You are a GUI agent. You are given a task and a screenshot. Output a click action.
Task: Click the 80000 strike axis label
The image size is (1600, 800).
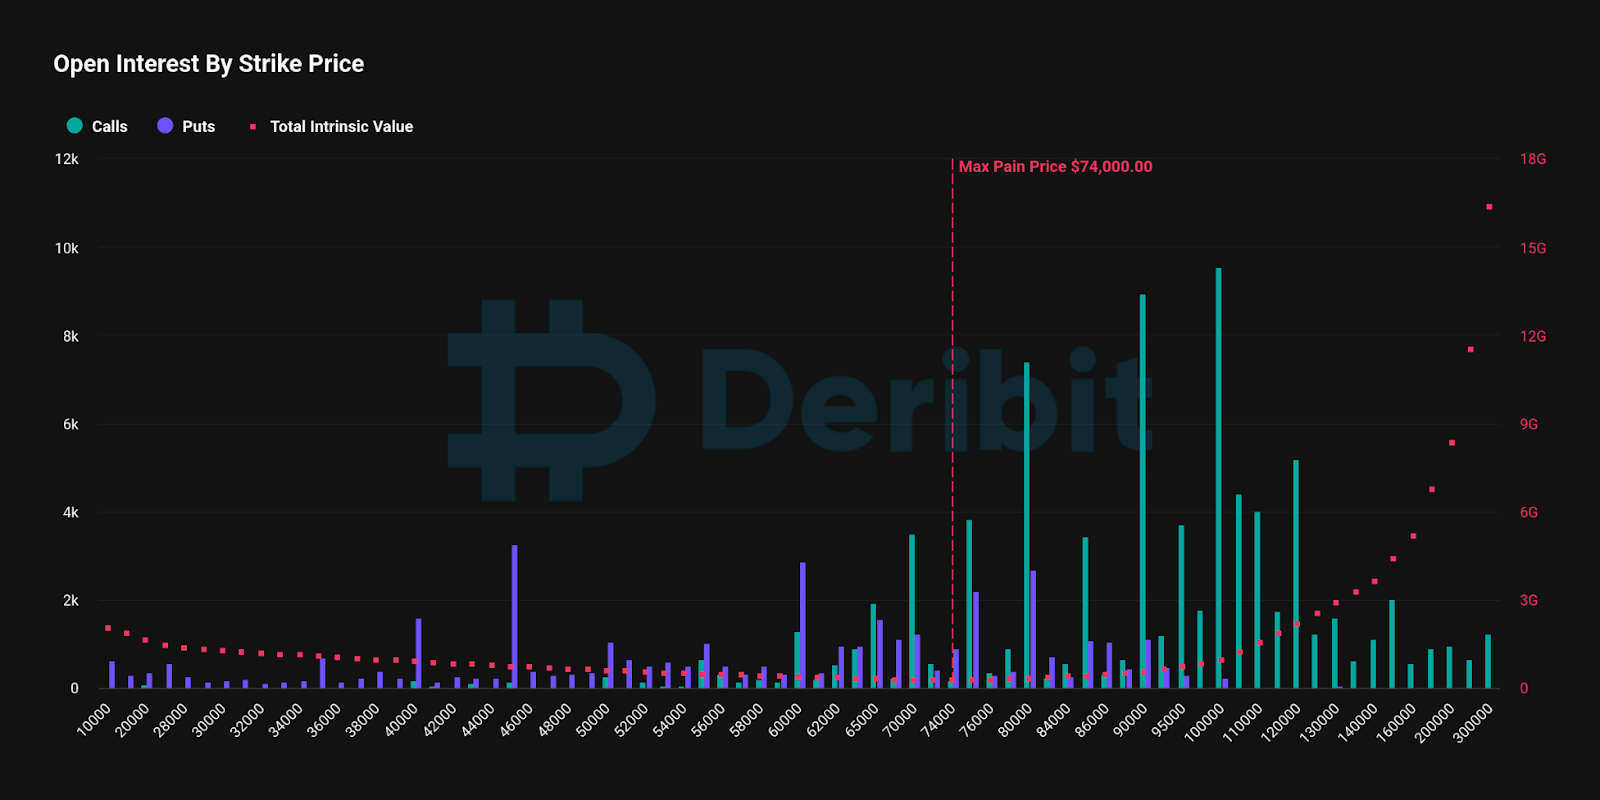(x=1016, y=719)
